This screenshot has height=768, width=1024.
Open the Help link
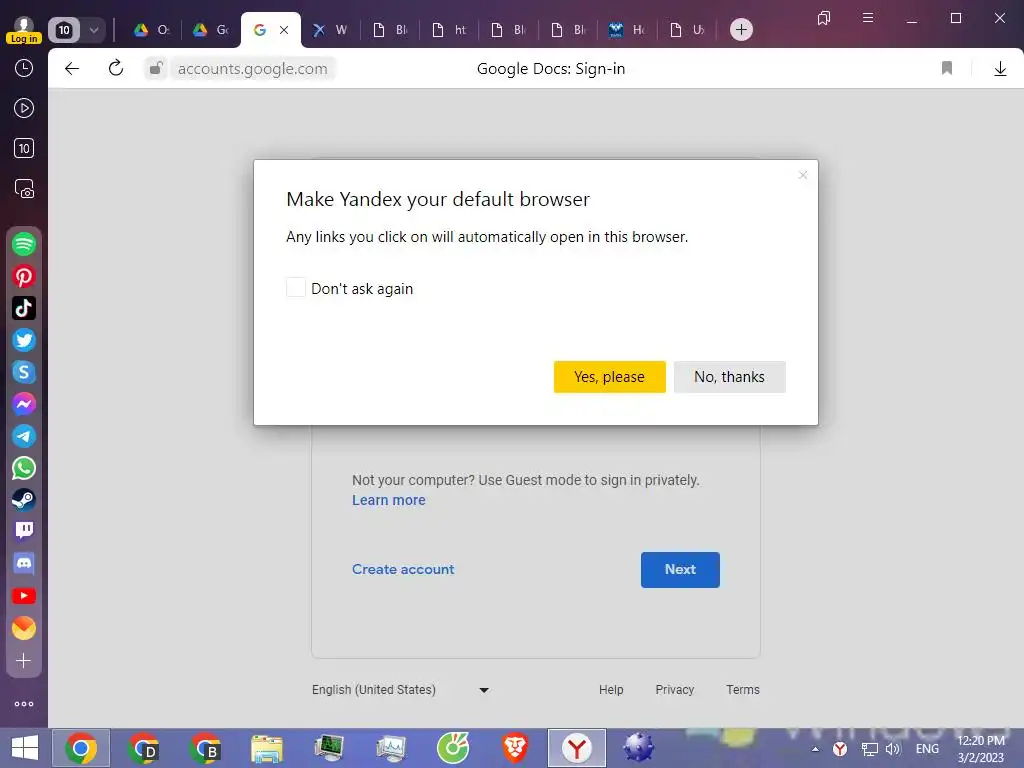(x=611, y=690)
